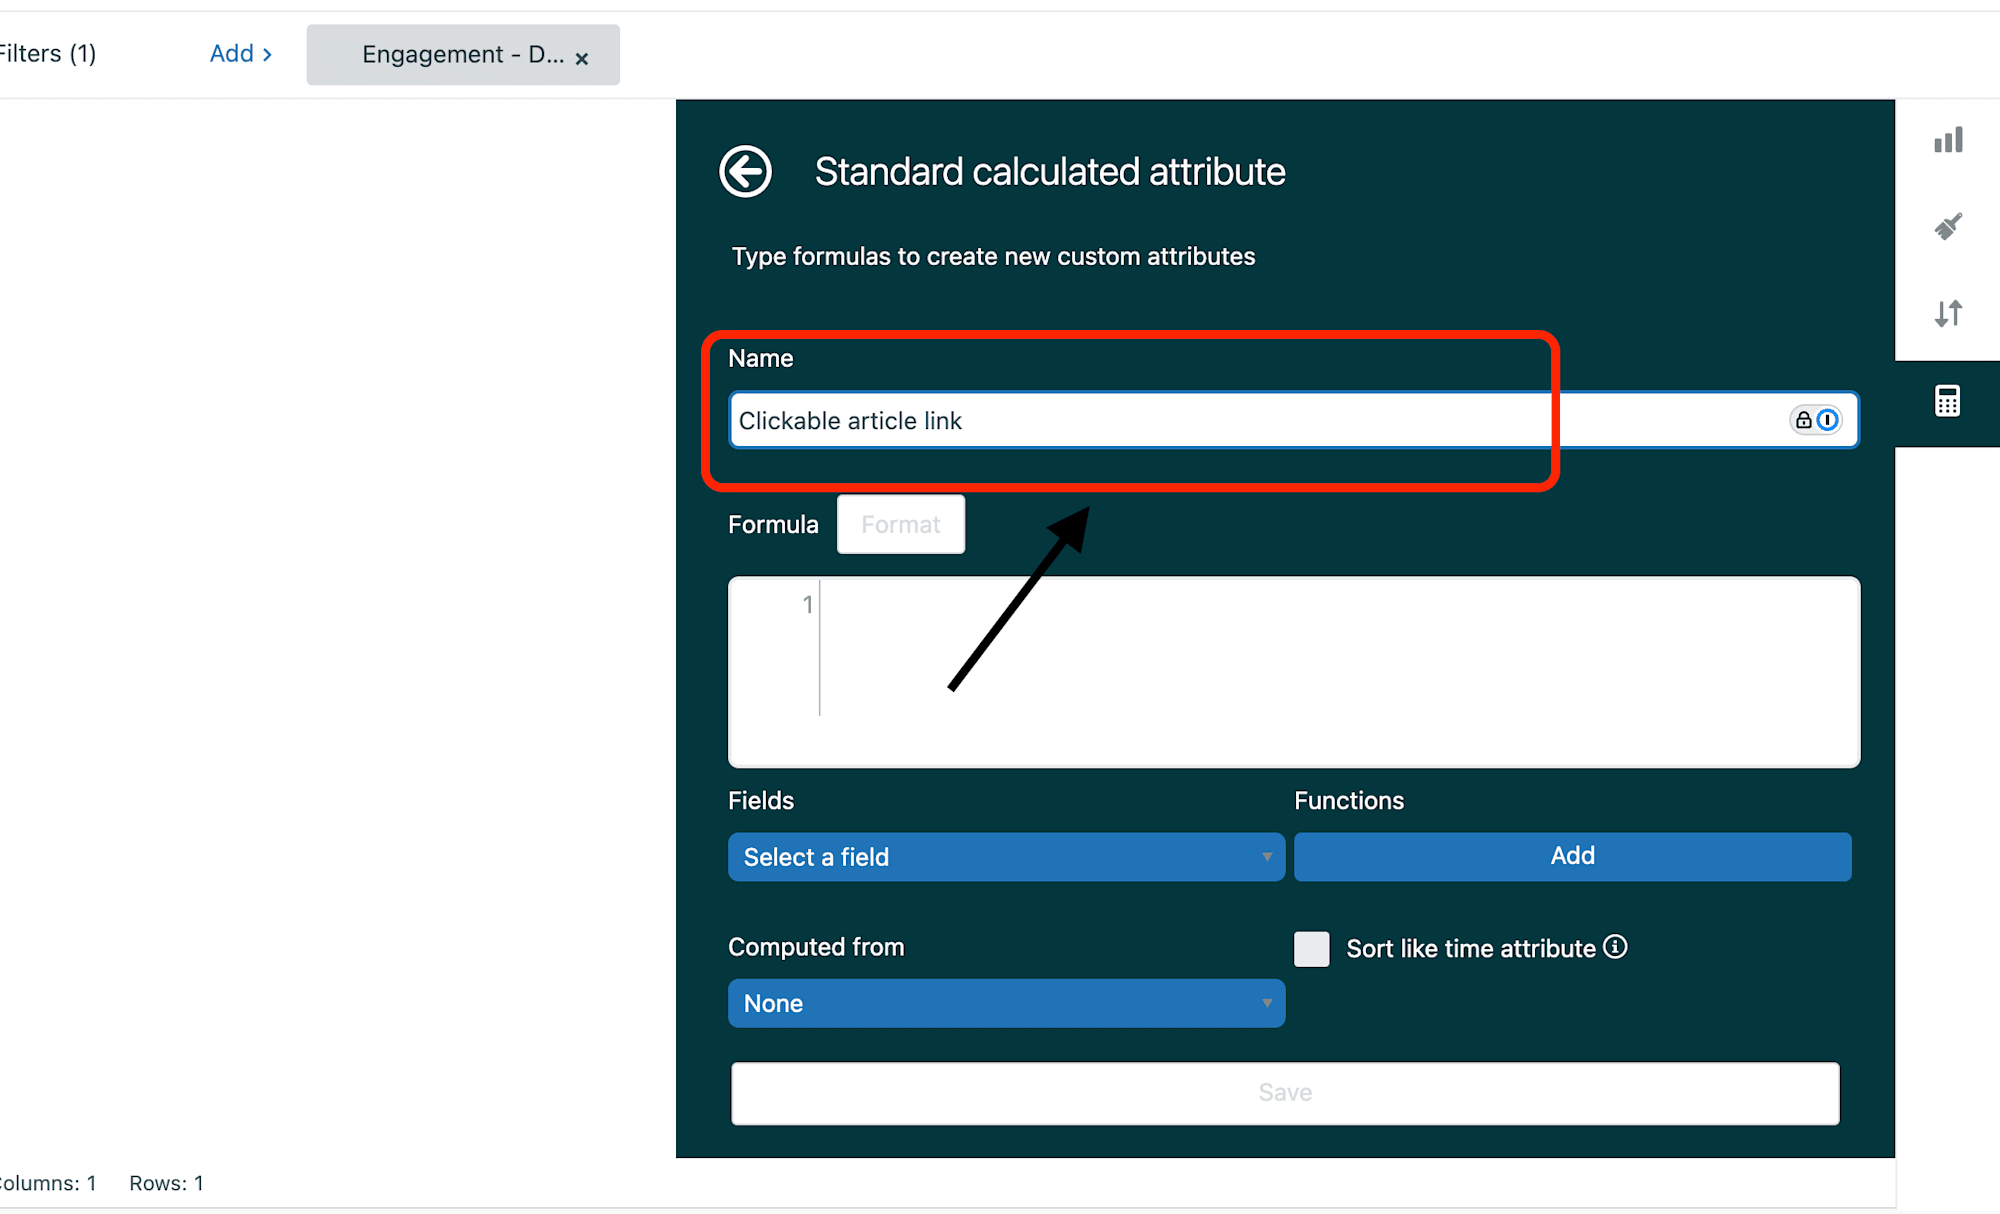Click the Format tab label
This screenshot has height=1214, width=2000.
(x=899, y=524)
